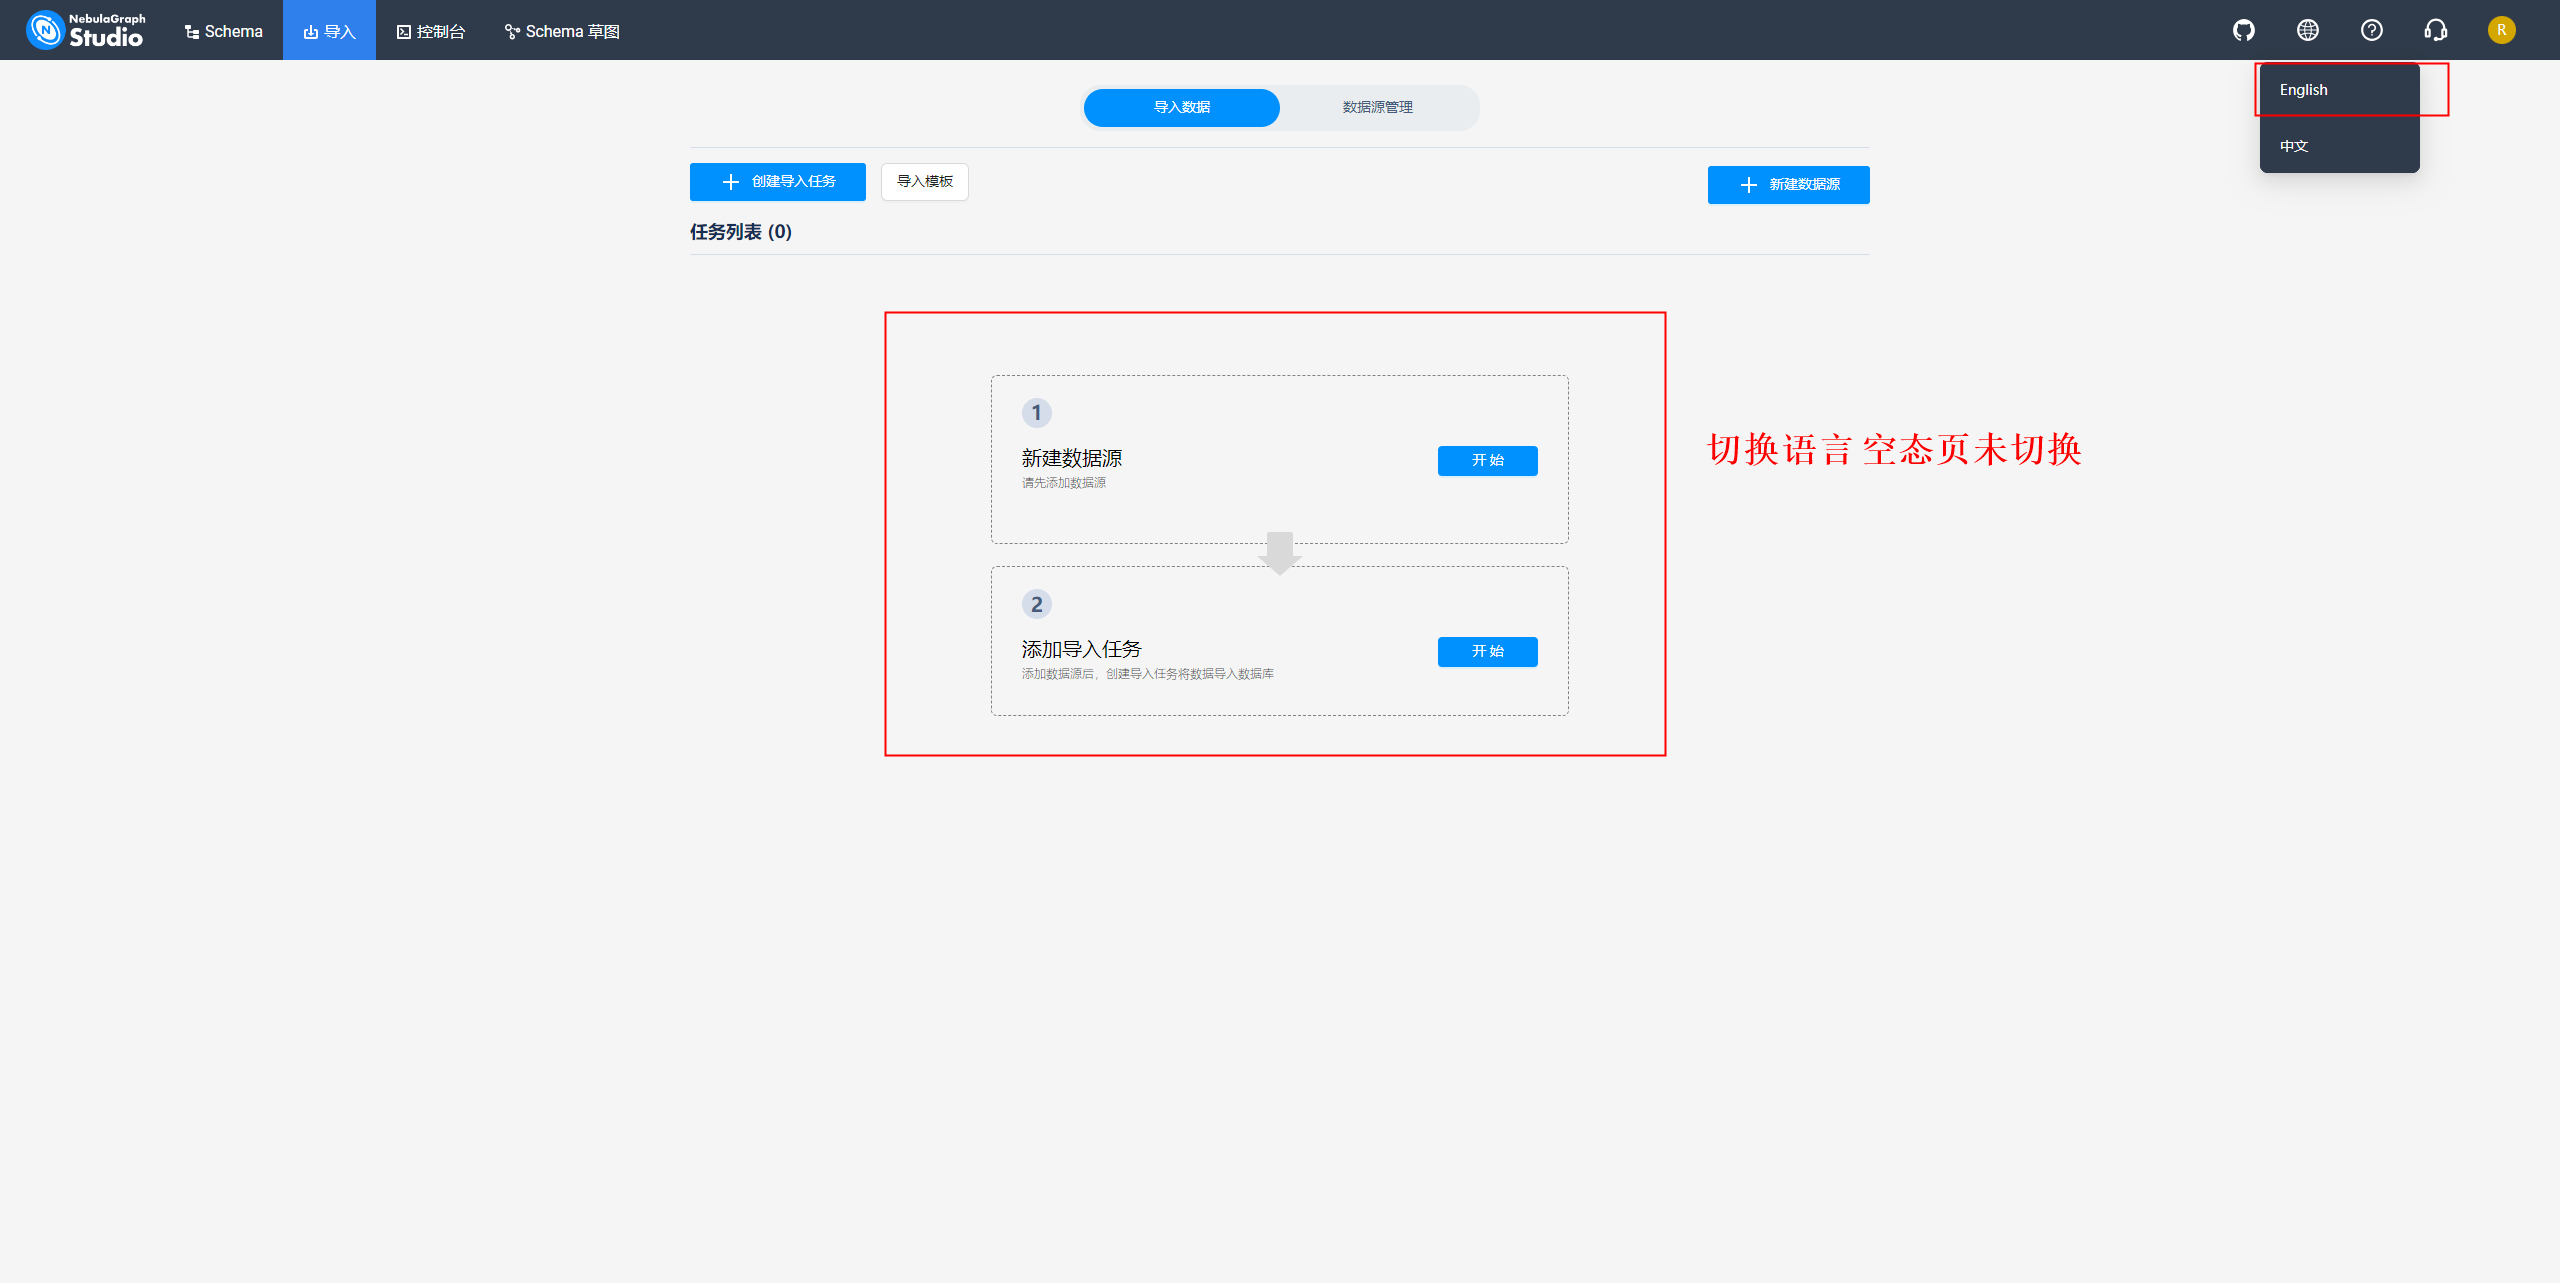This screenshot has width=2560, height=1283.
Task: Select 中文 from the language menu
Action: click(x=2292, y=145)
